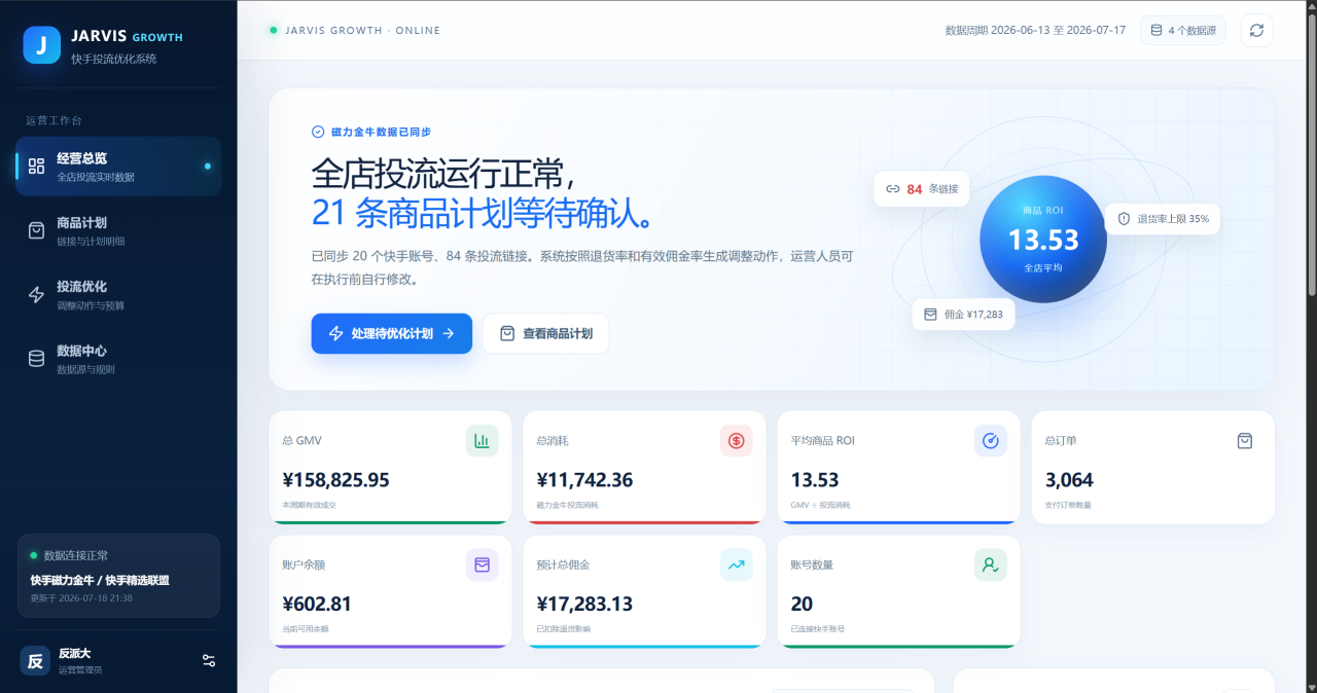Click the 佣金 ¥17,283 badge

click(963, 314)
